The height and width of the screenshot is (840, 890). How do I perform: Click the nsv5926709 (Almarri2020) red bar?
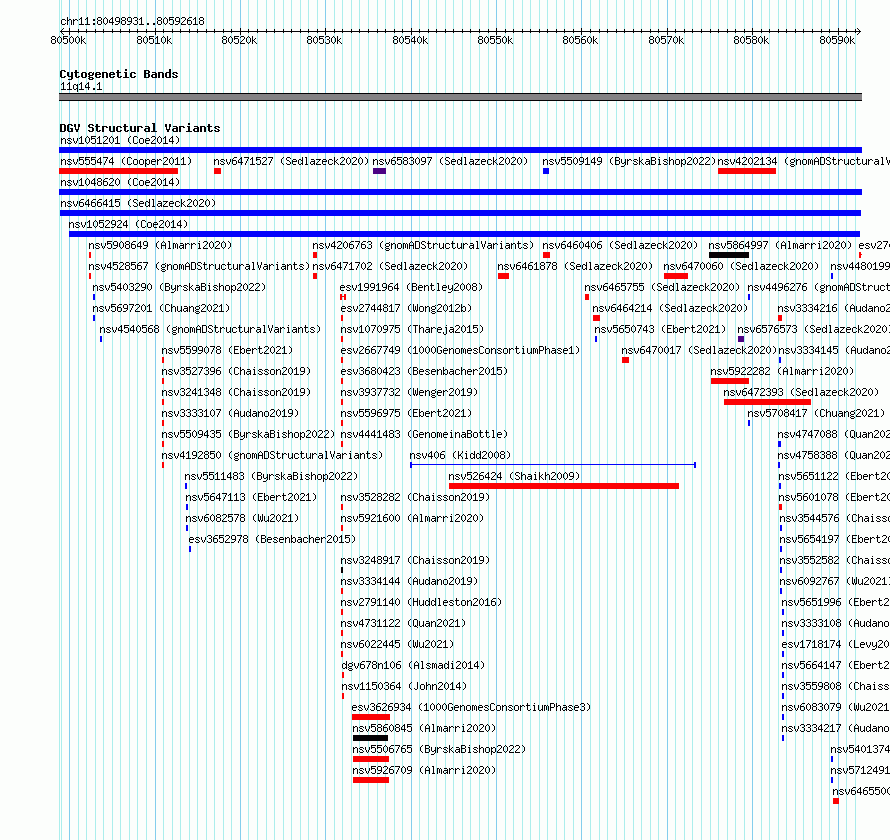[x=371, y=780]
